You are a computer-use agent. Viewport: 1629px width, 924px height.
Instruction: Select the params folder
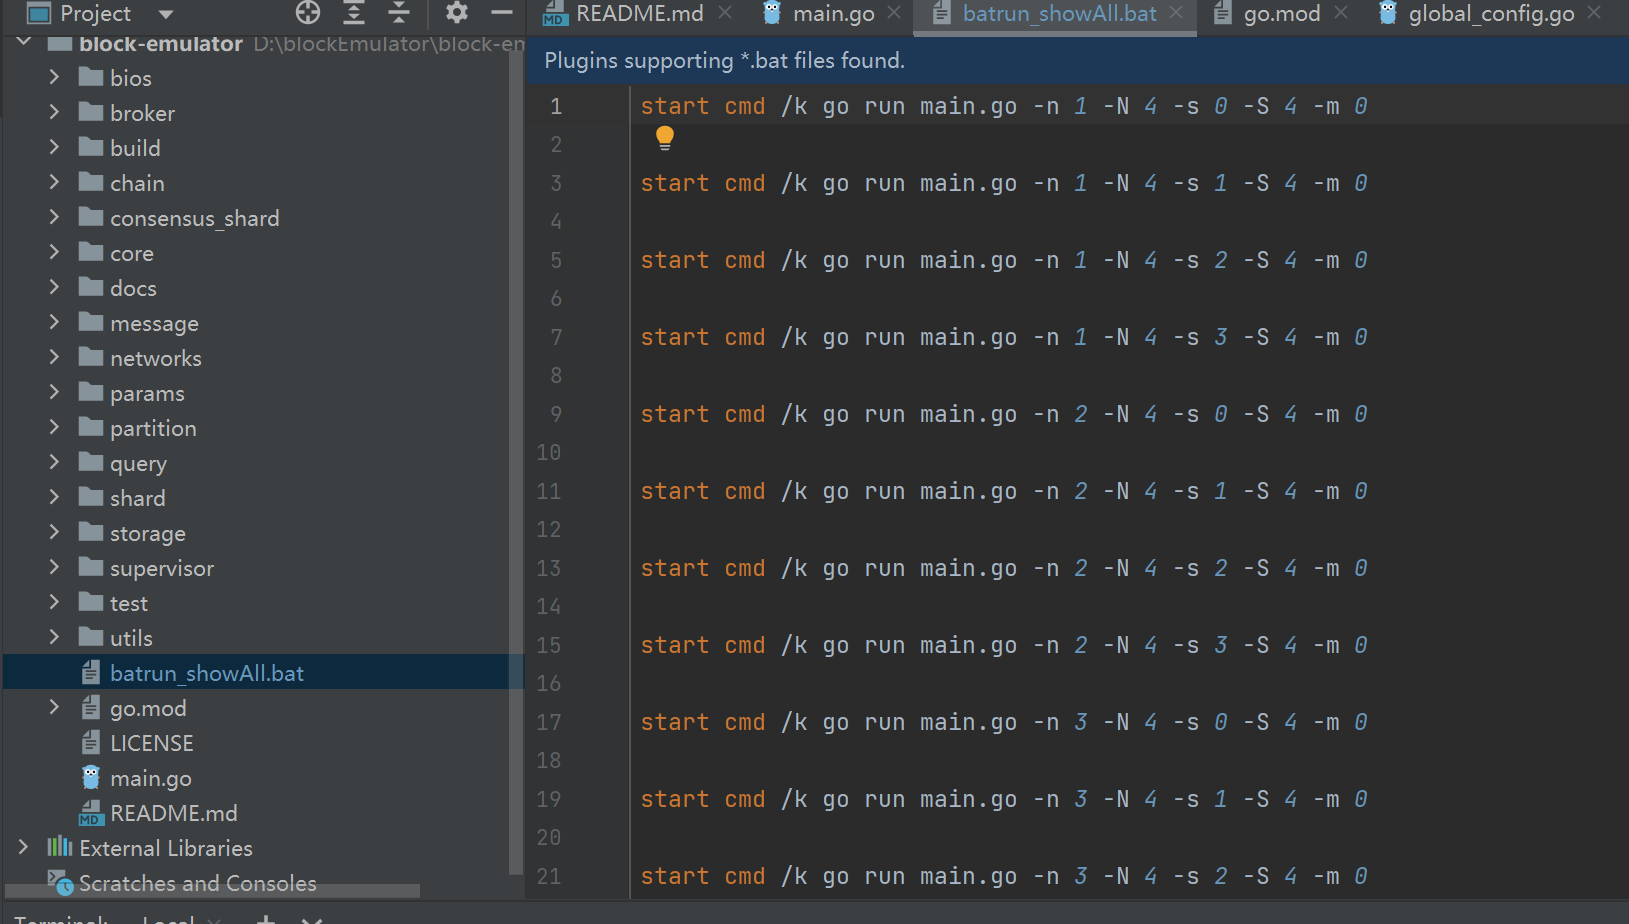(147, 393)
